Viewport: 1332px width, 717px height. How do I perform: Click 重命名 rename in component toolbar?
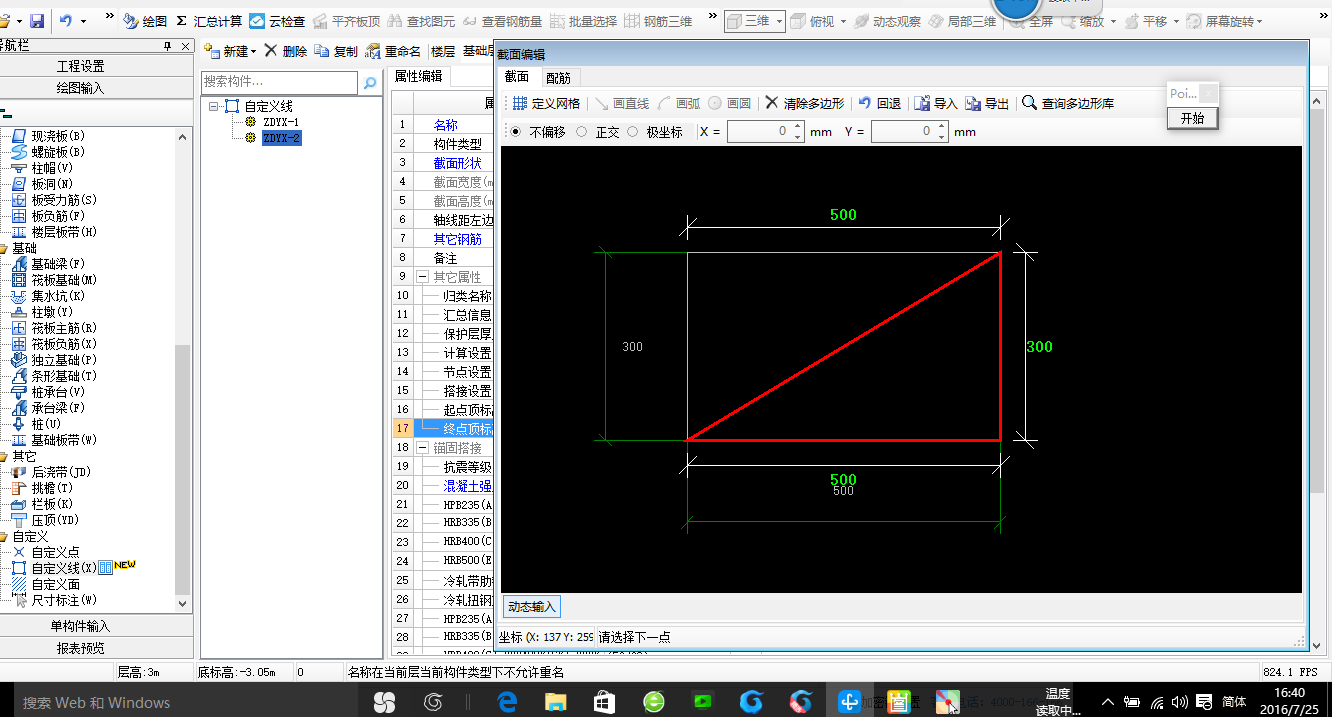393,52
